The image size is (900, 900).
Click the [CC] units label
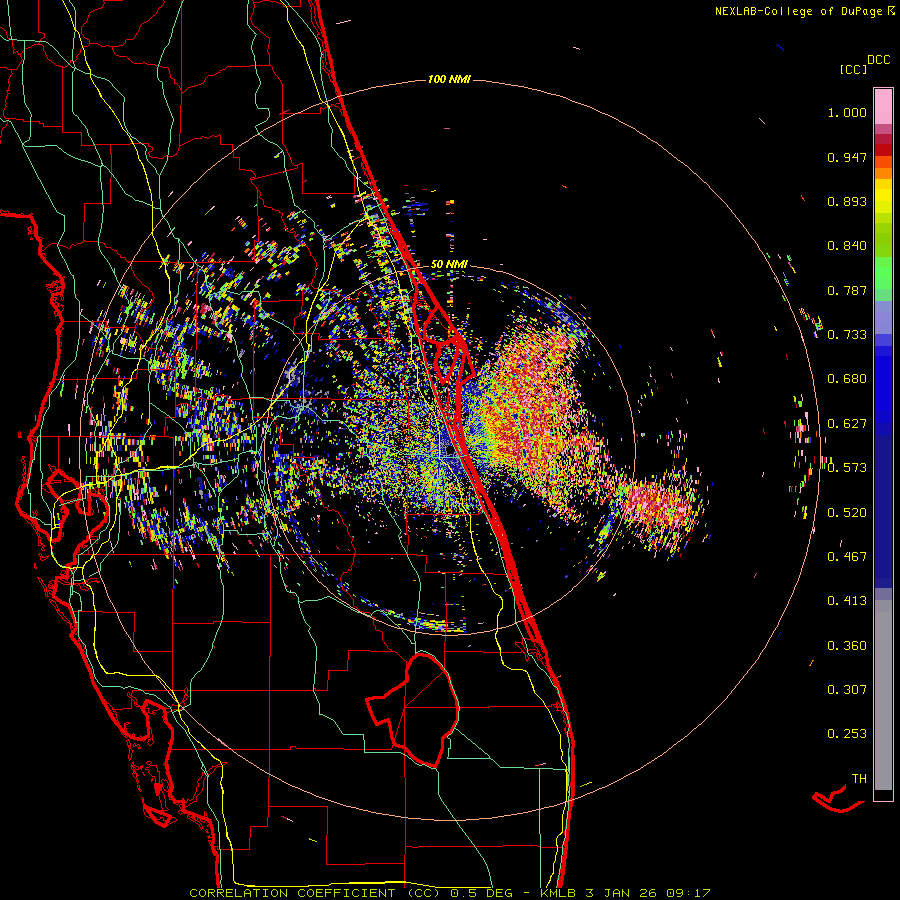pyautogui.click(x=853, y=69)
